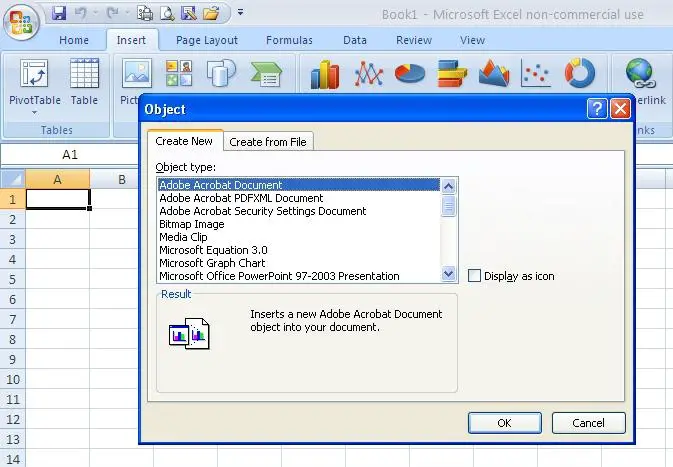Click the dialog Help question mark button
673x467 pixels.
(597, 109)
